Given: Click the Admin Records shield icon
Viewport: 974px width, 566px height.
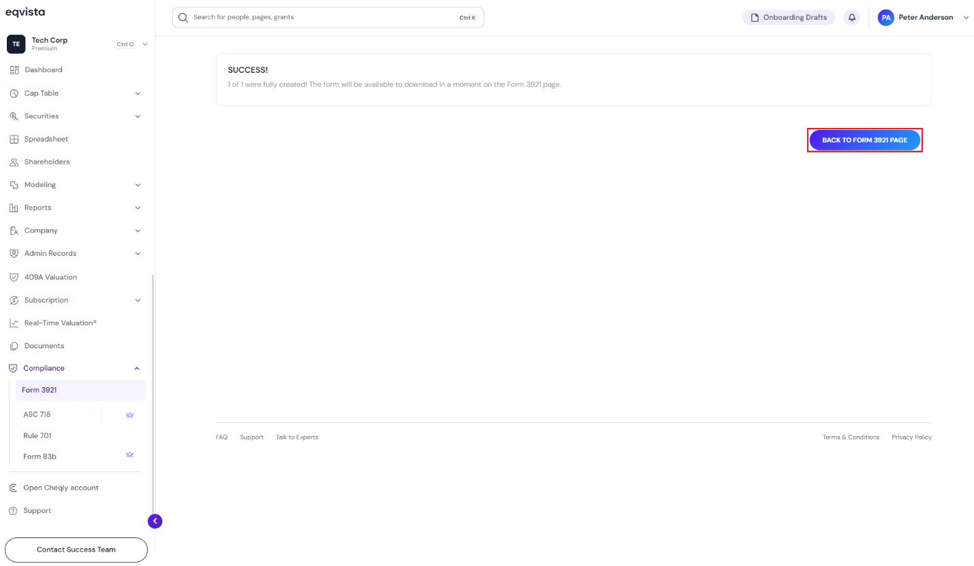Looking at the screenshot, I should [14, 253].
